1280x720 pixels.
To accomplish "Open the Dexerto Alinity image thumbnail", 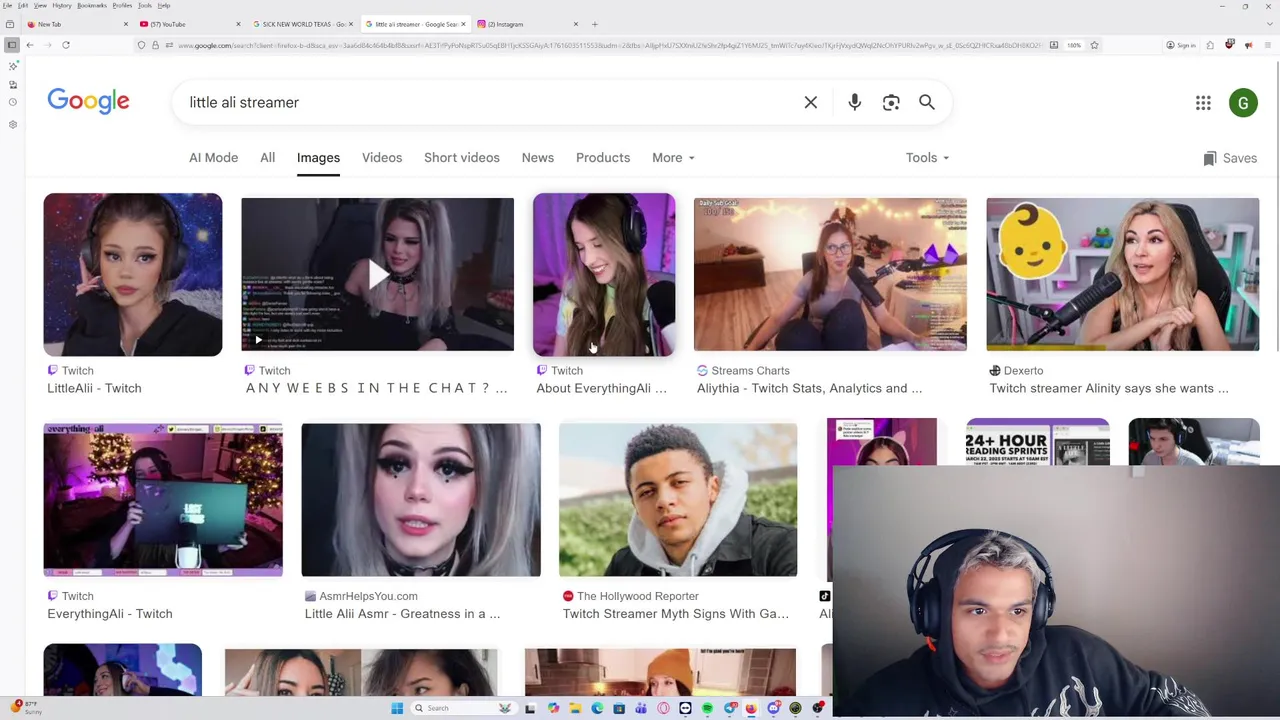I will (1122, 275).
